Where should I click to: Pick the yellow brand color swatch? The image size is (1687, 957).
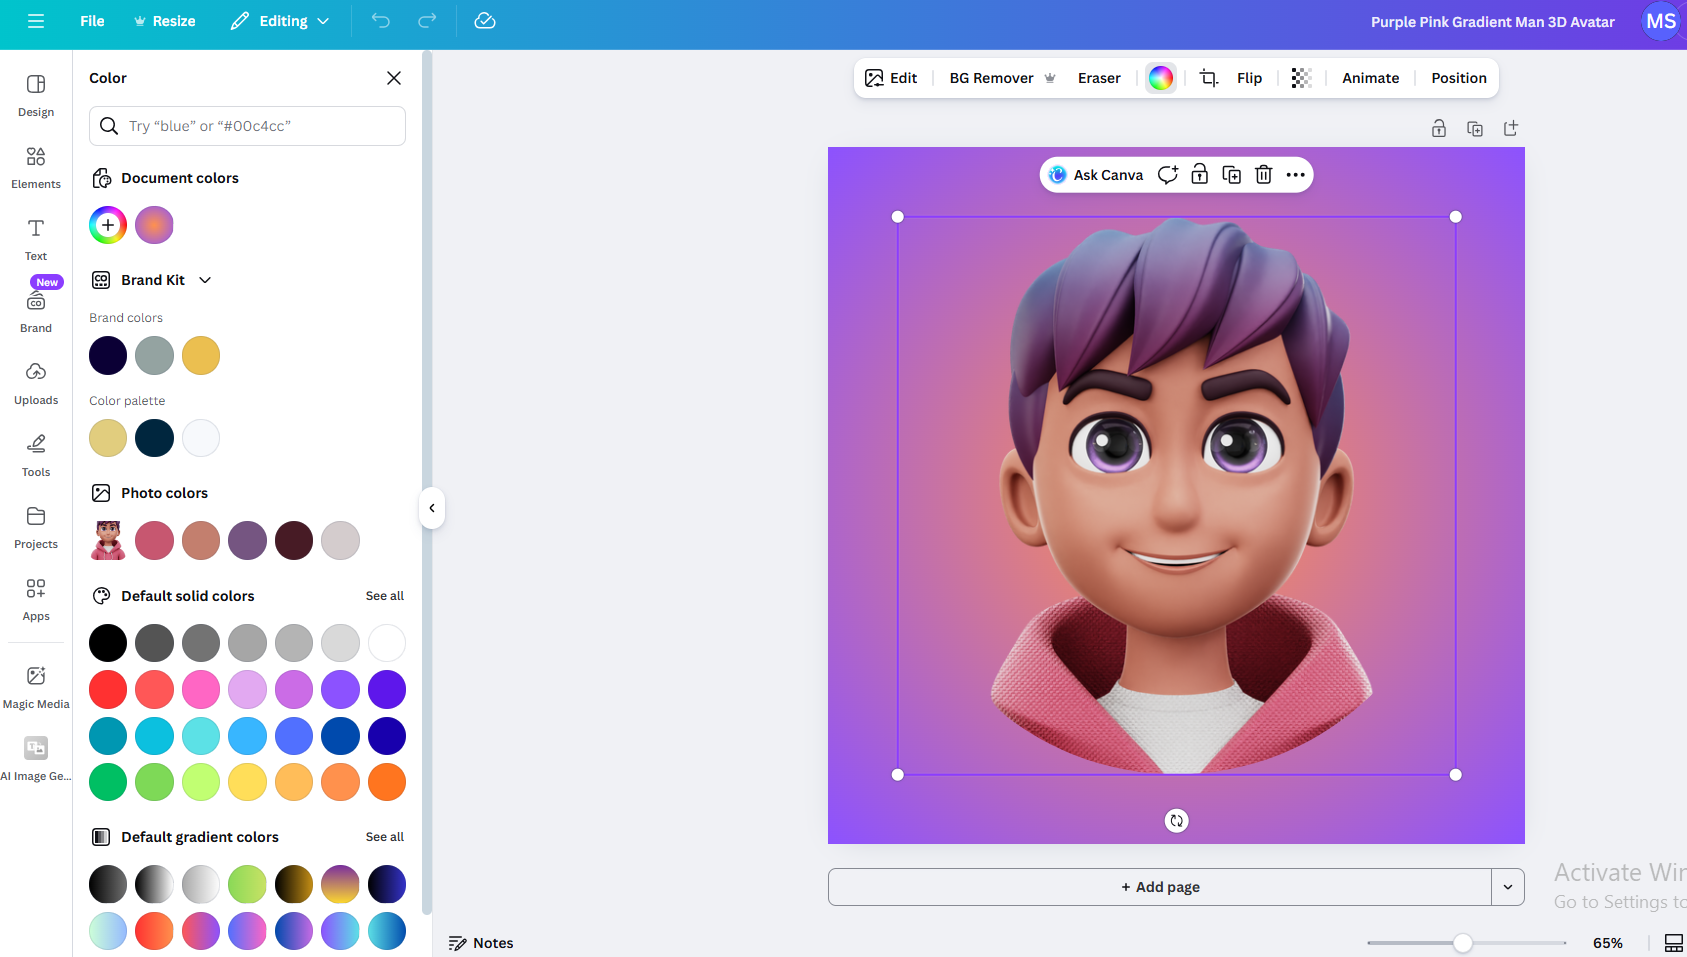pyautogui.click(x=201, y=355)
